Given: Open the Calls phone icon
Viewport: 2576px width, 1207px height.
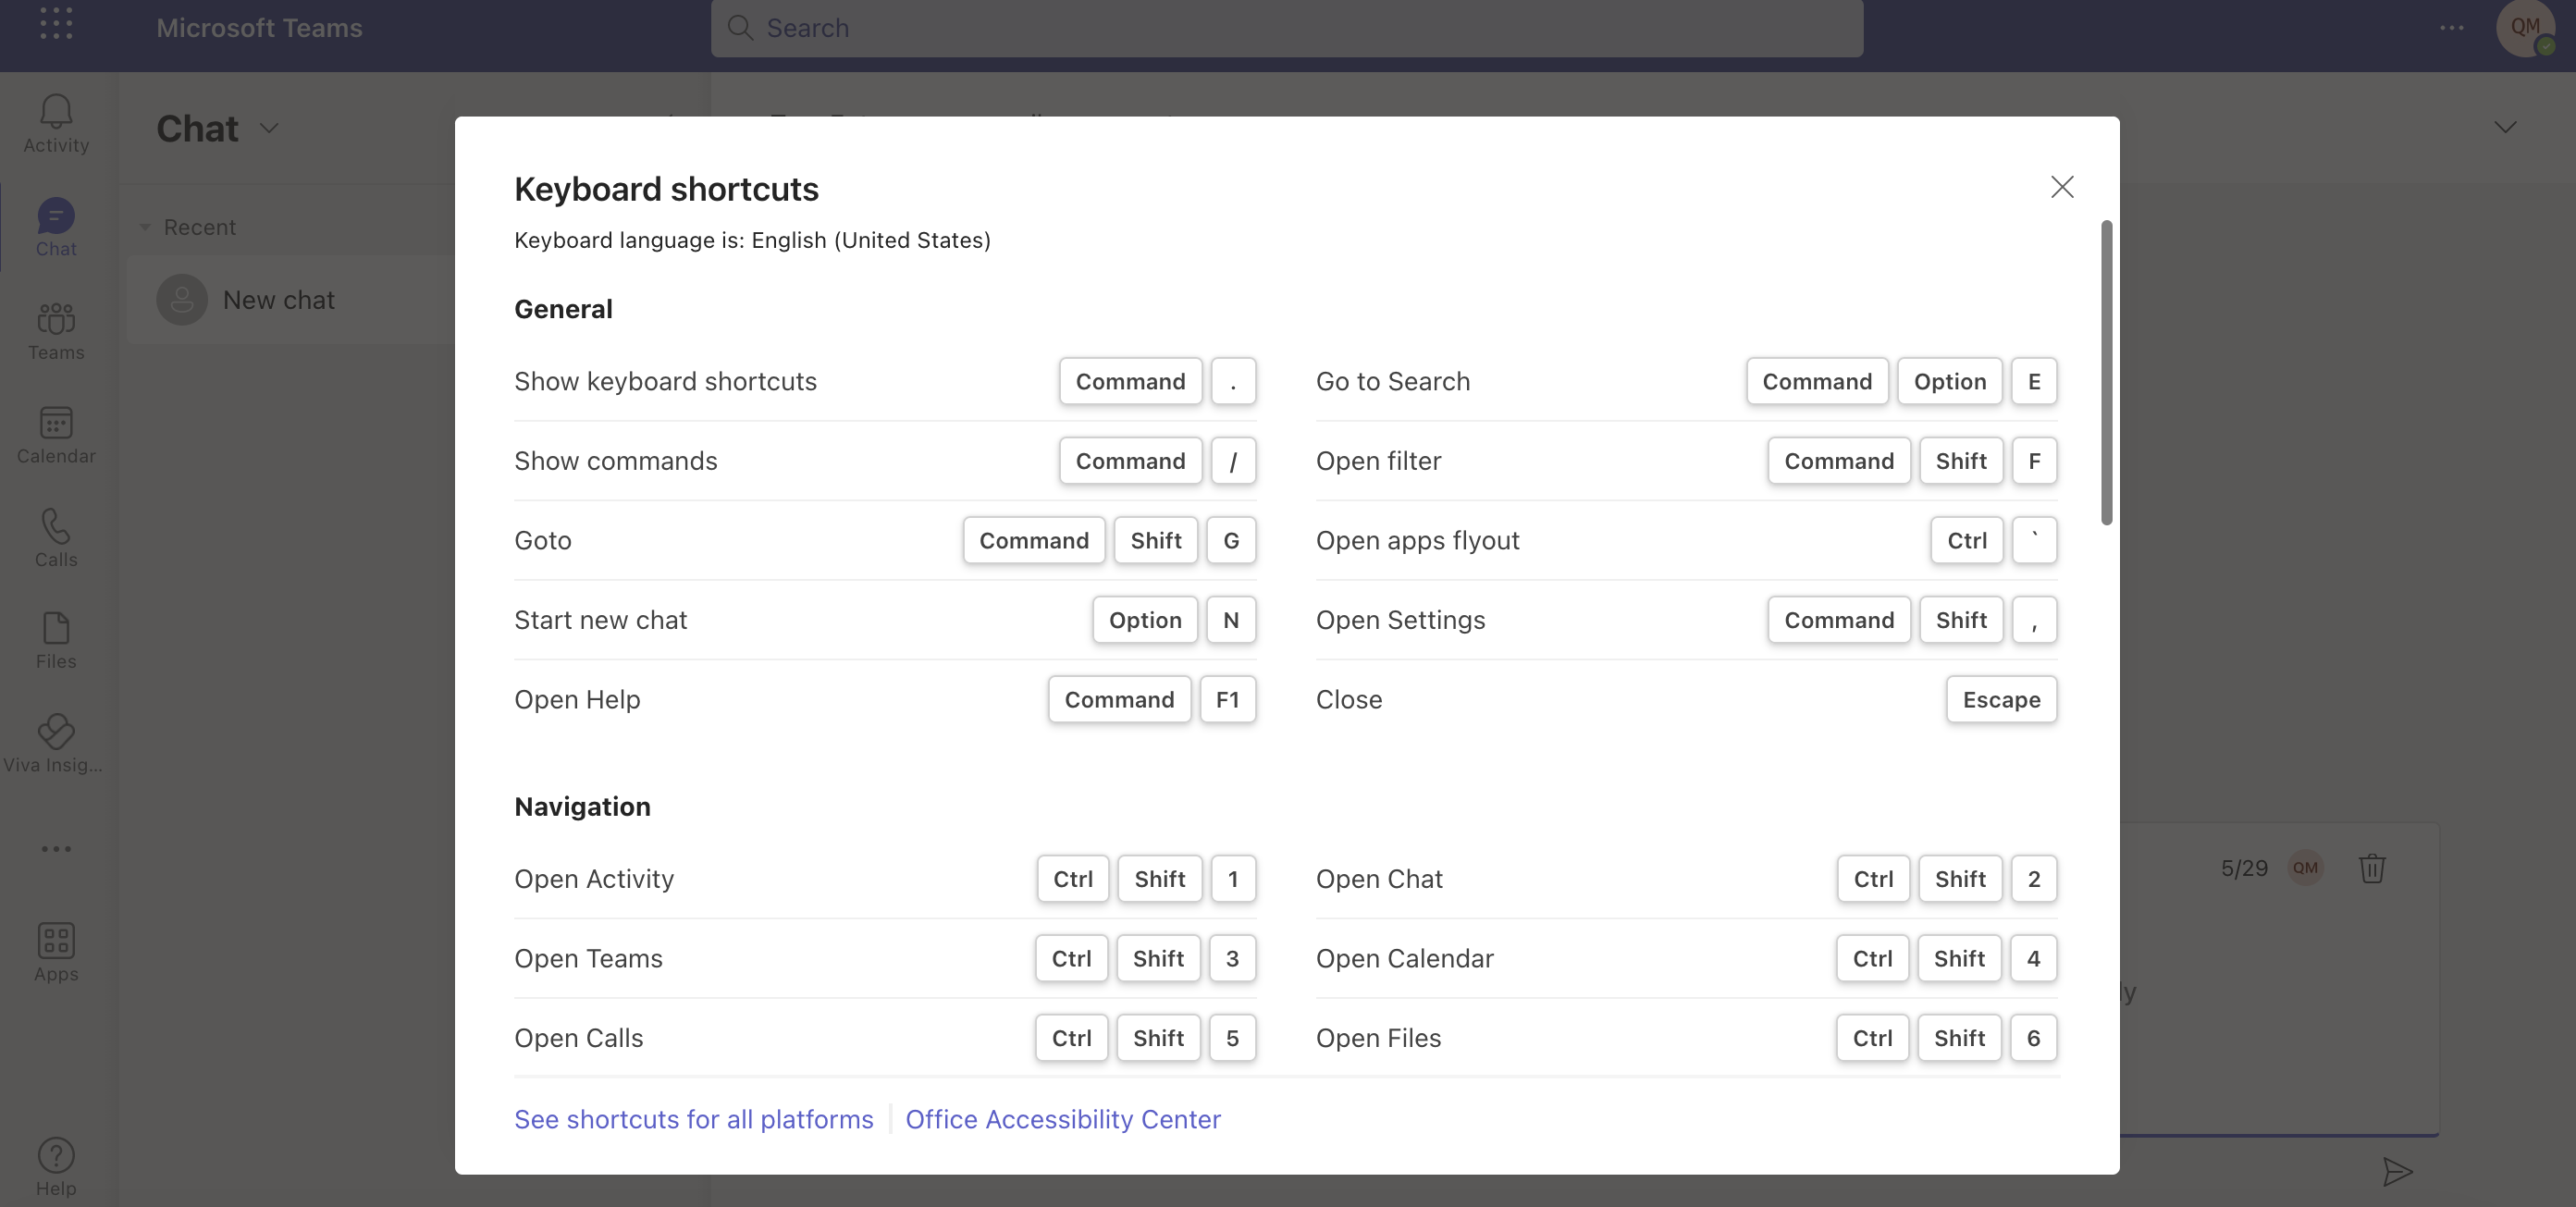Looking at the screenshot, I should coord(56,538).
